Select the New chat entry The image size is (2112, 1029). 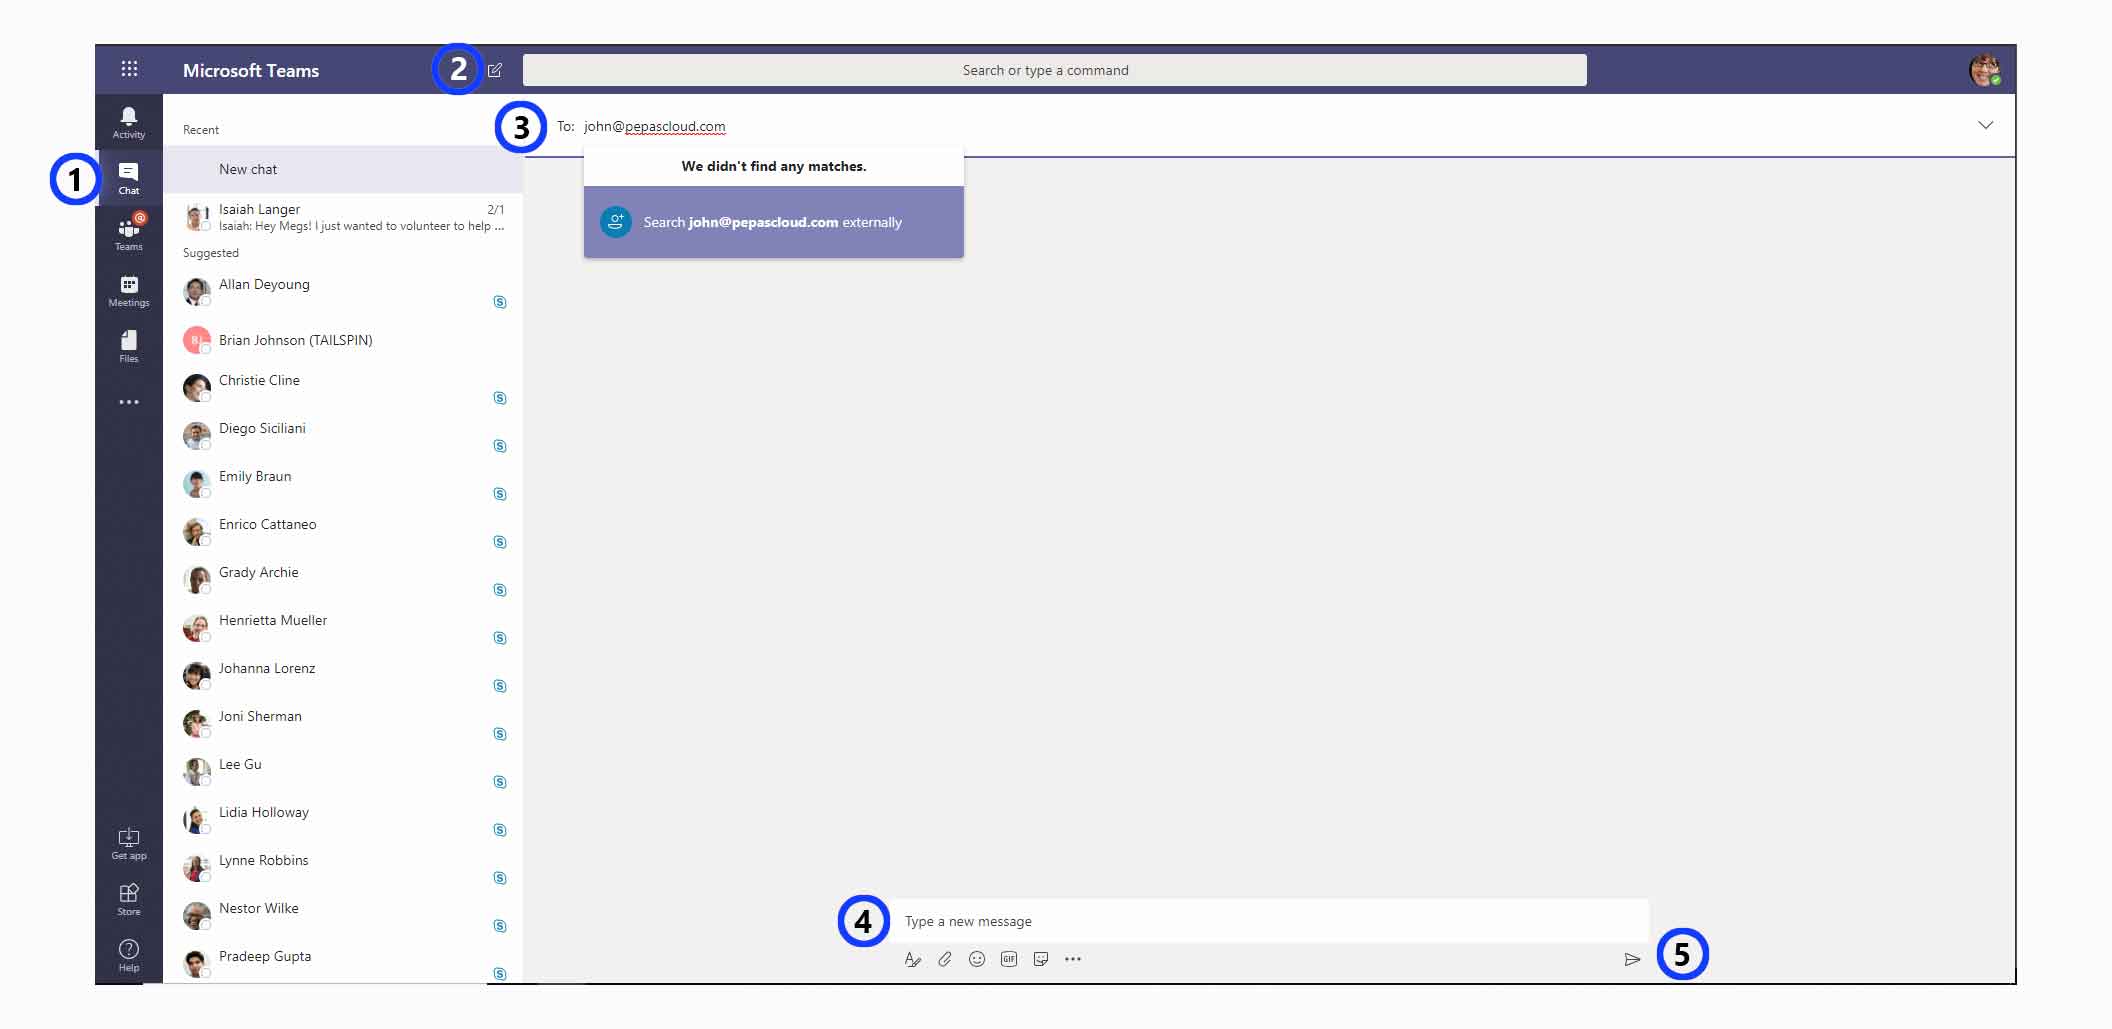pos(343,169)
